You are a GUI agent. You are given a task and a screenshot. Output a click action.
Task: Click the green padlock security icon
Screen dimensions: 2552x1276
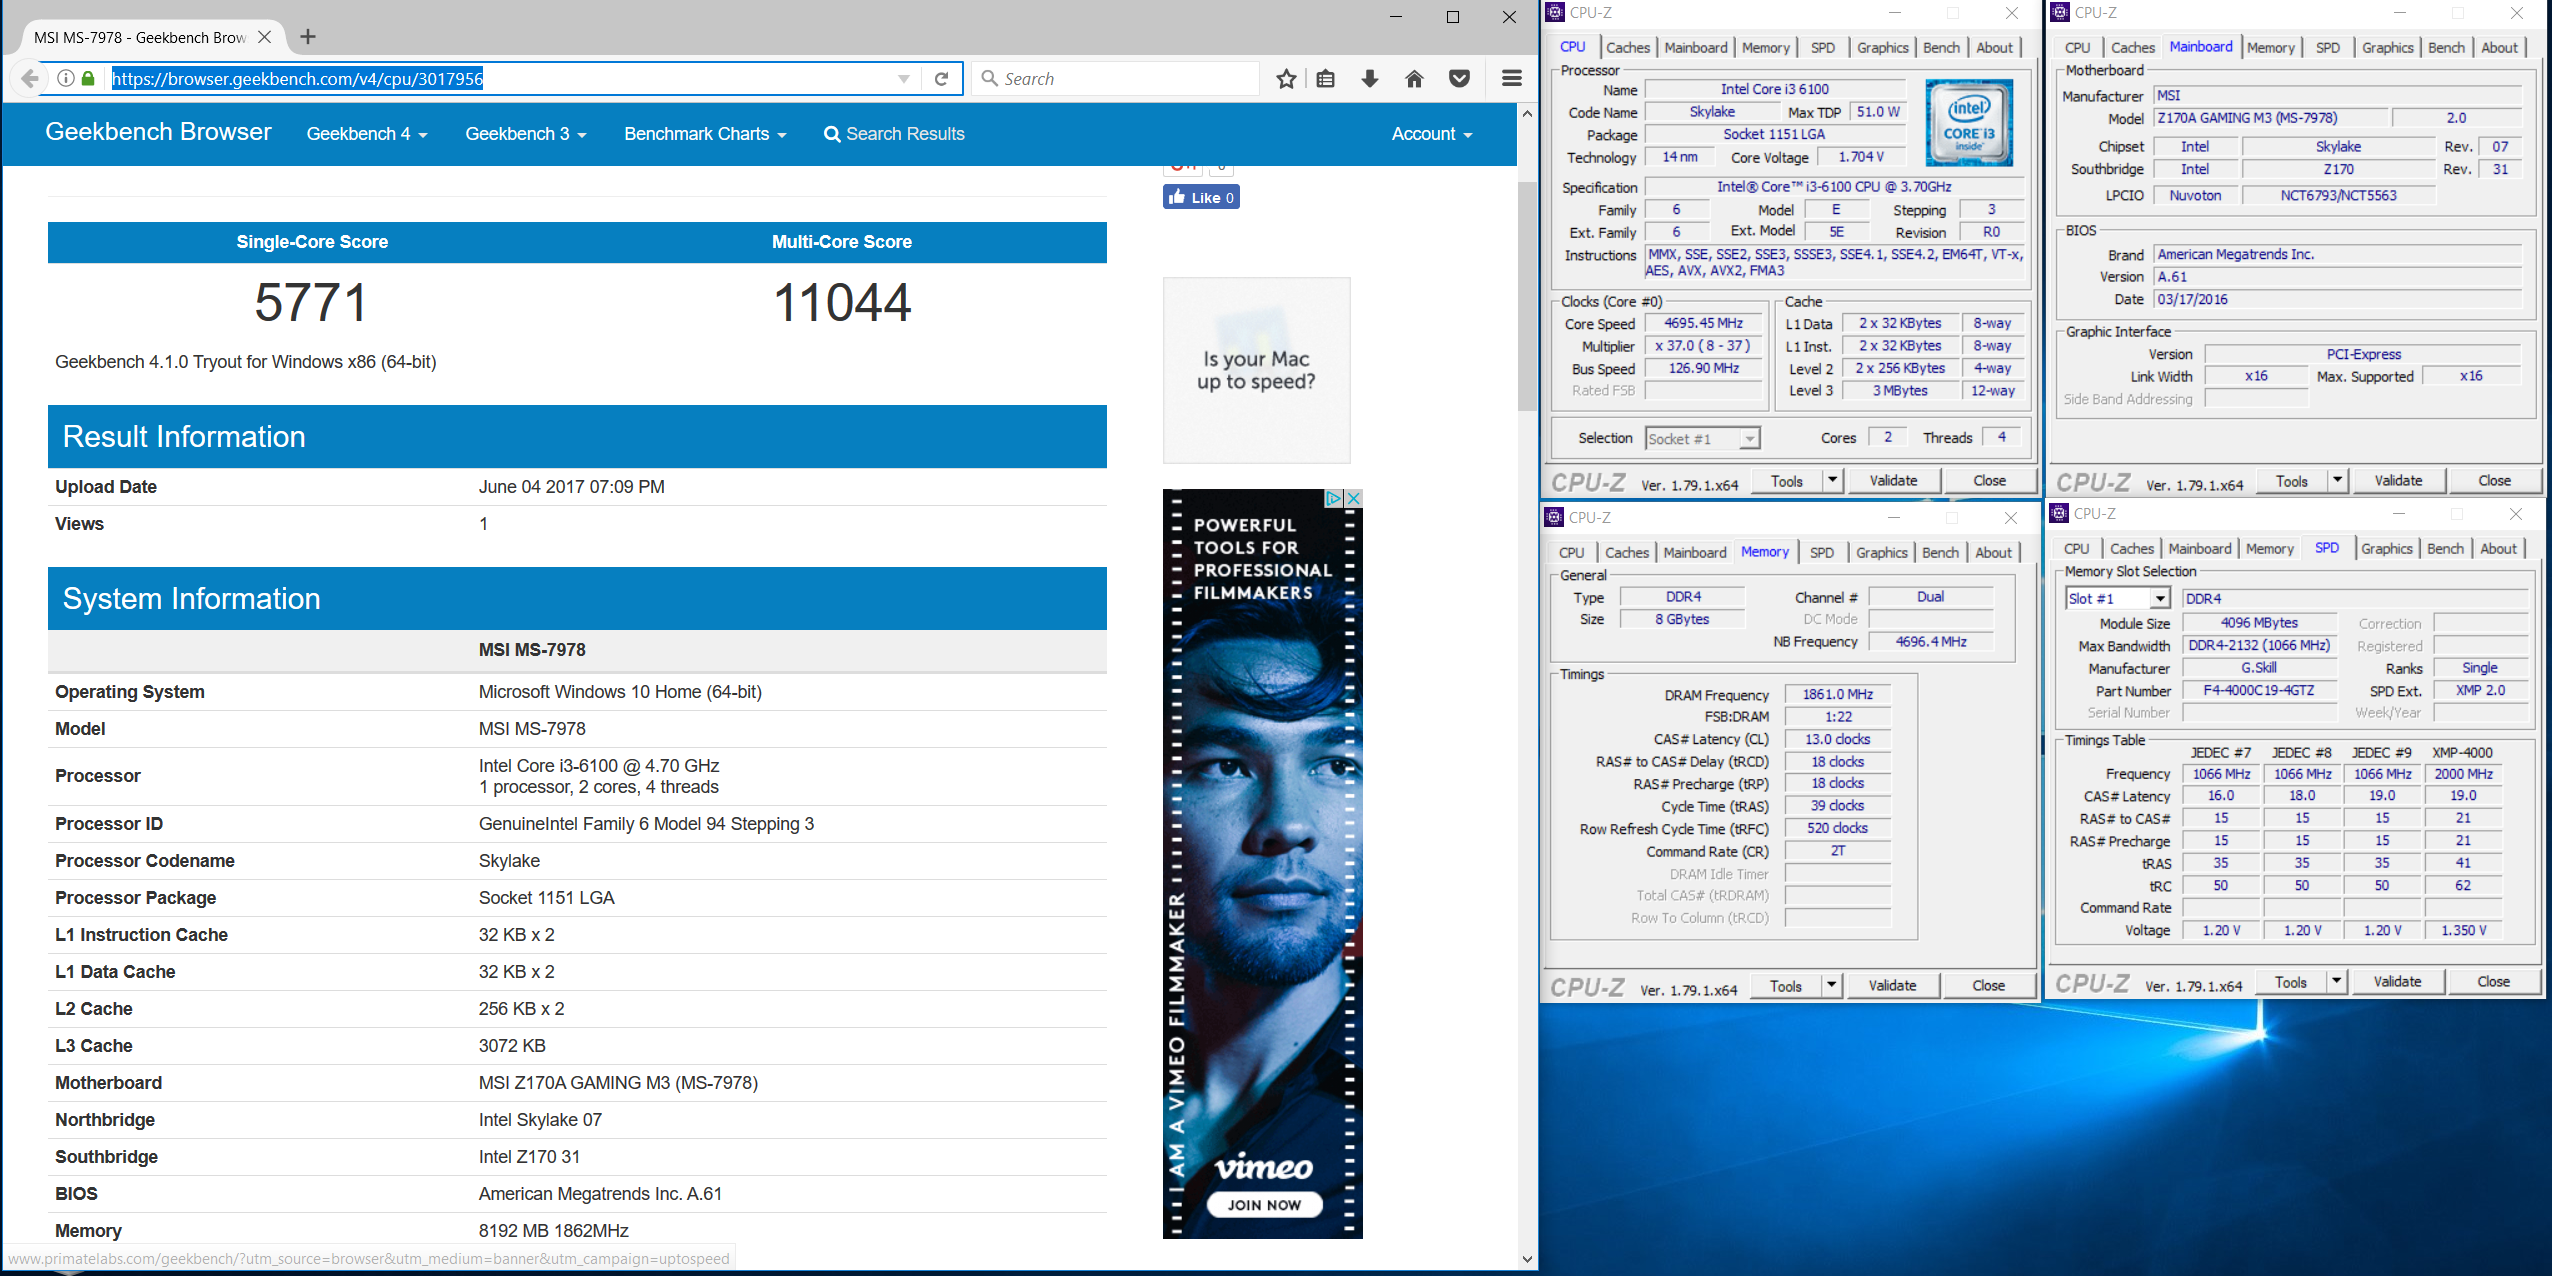pyautogui.click(x=88, y=78)
